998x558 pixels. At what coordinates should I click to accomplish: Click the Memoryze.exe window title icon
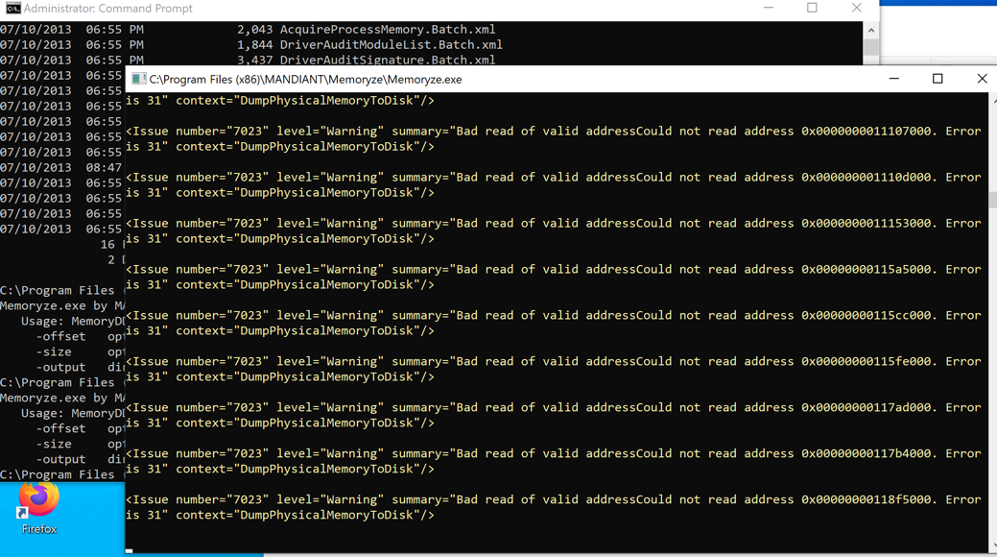coord(139,80)
